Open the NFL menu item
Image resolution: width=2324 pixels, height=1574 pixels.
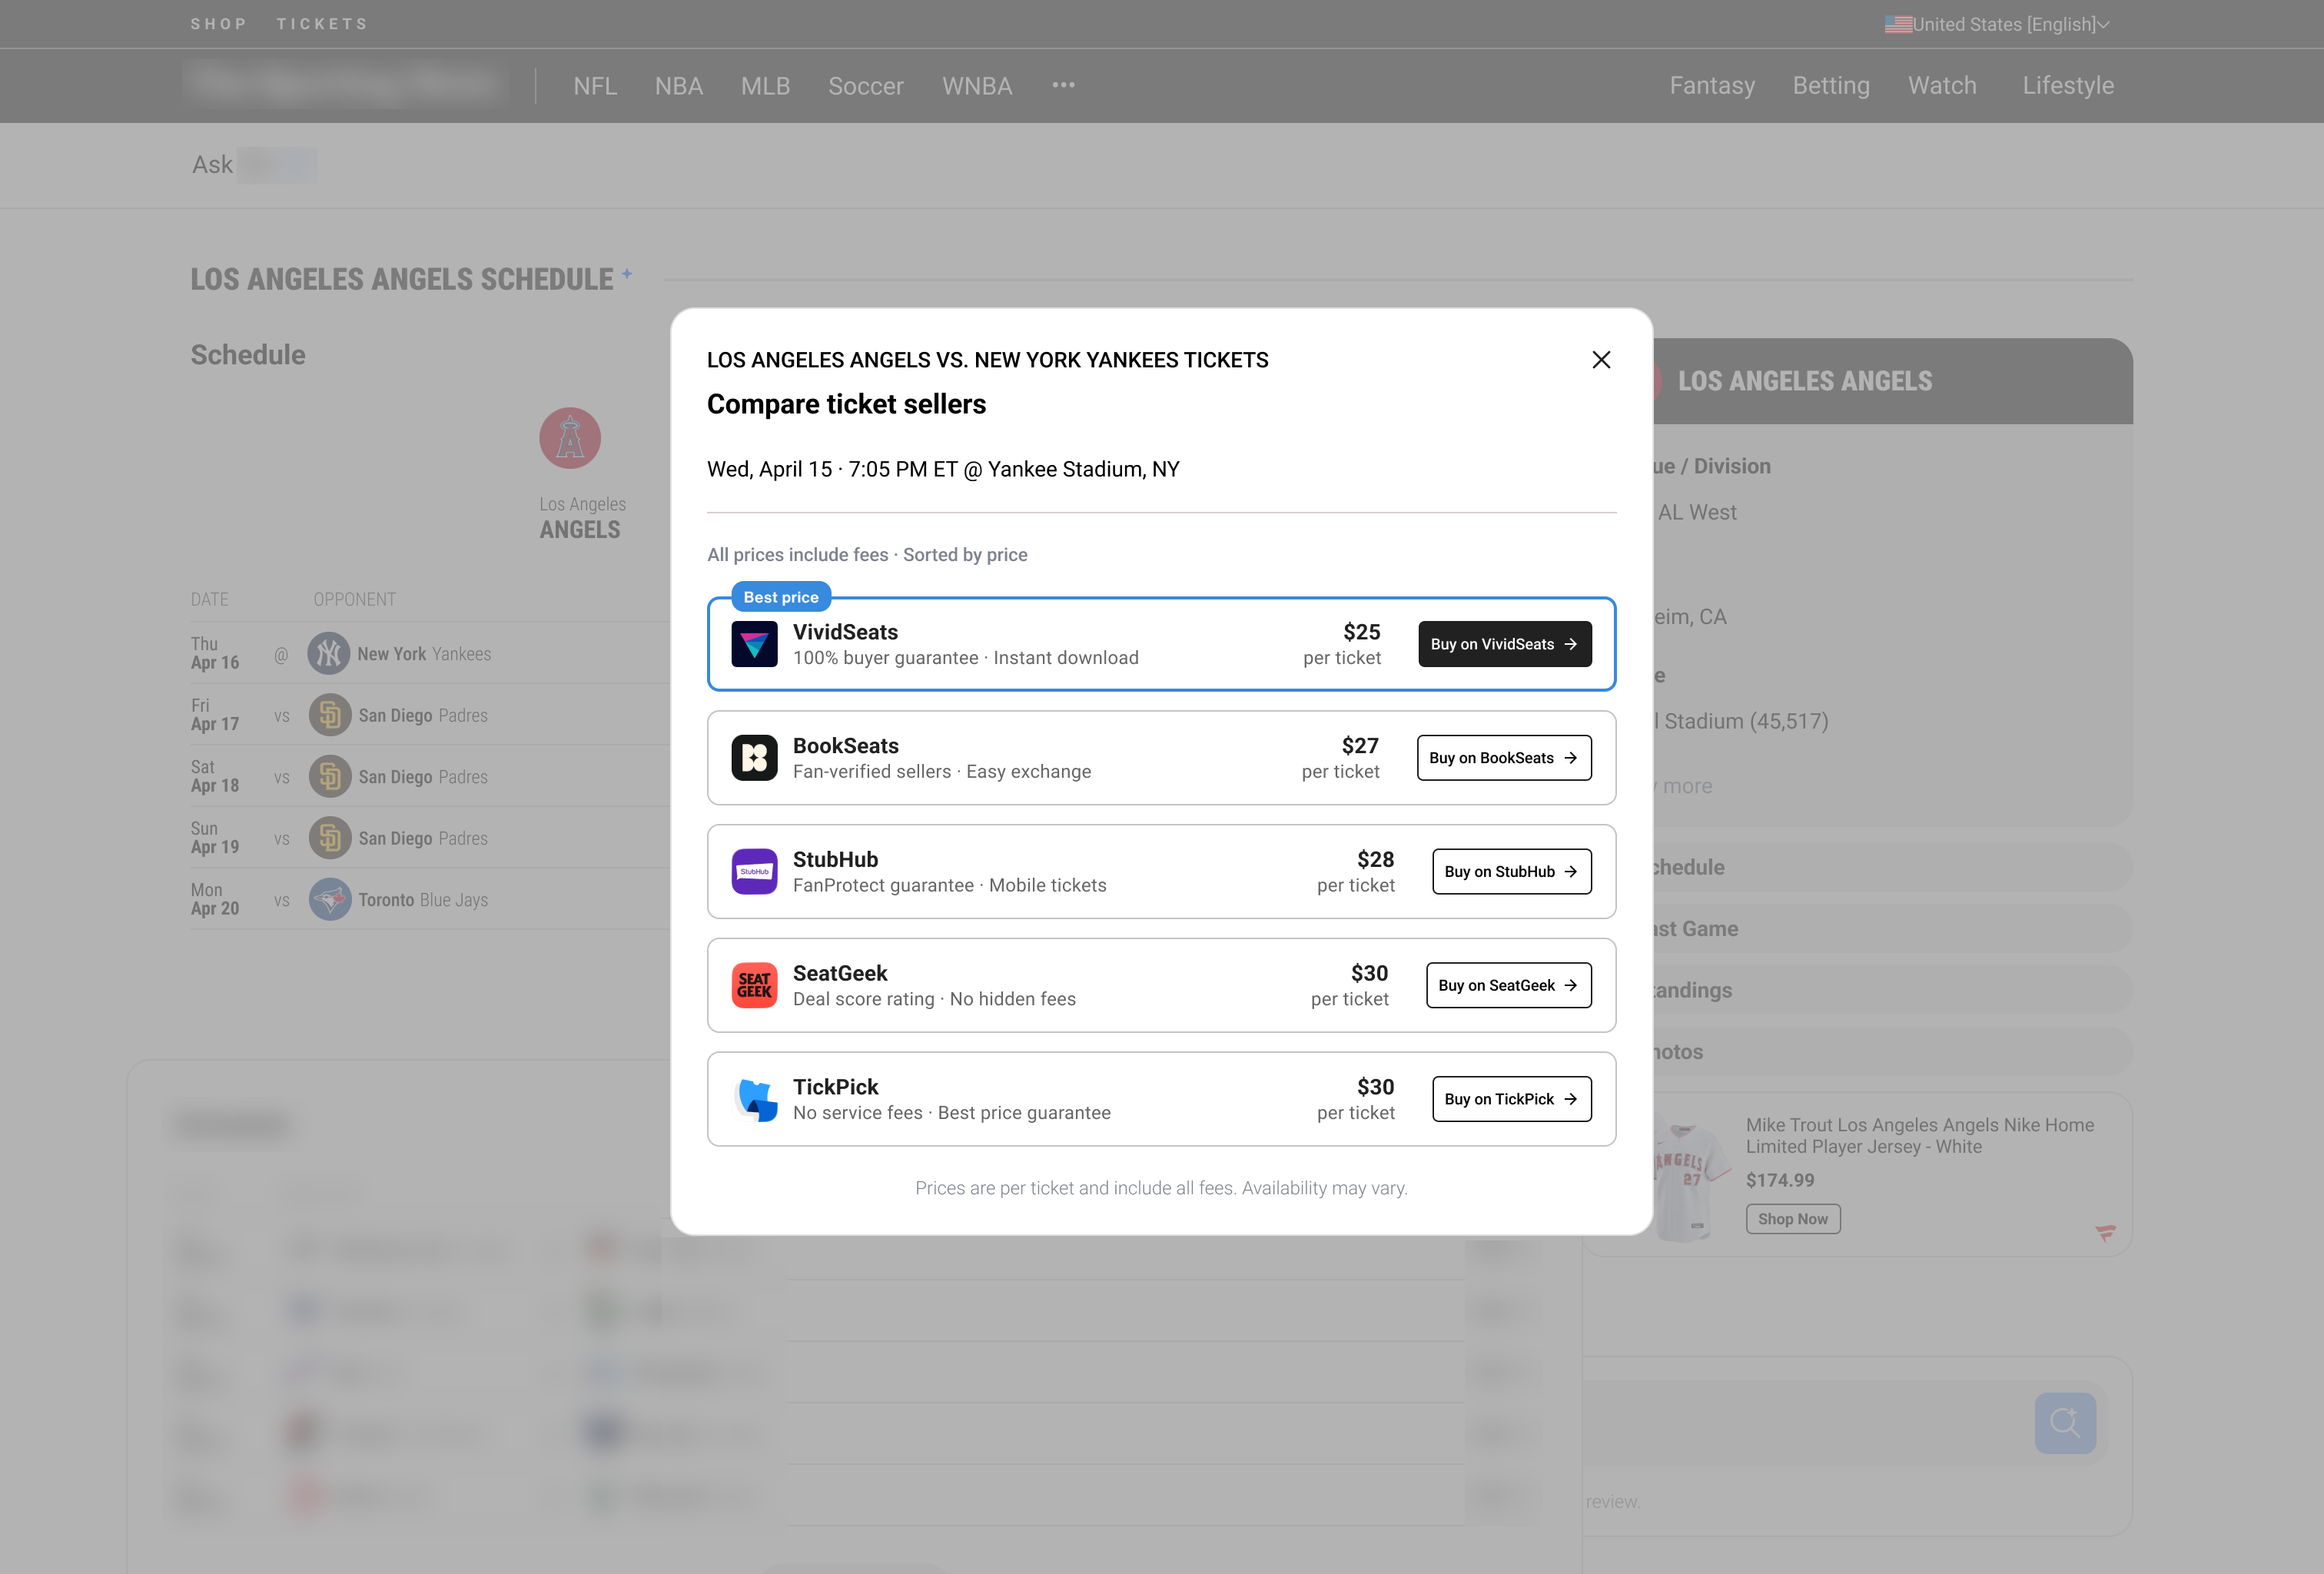pos(595,86)
